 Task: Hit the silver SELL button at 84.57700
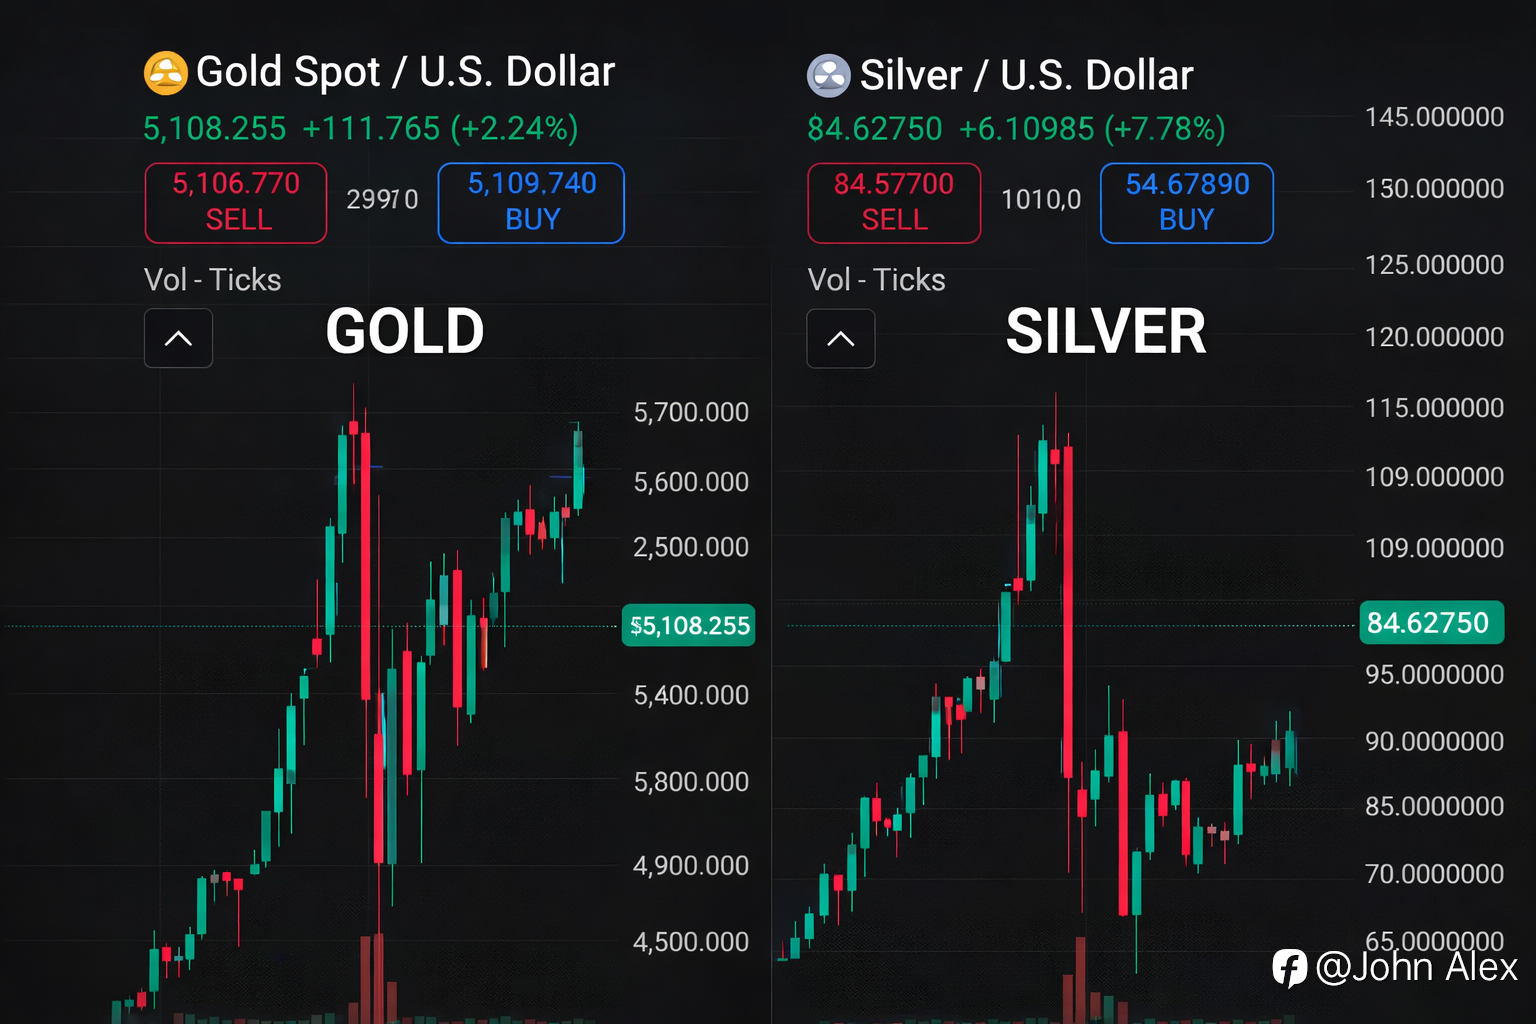[894, 203]
